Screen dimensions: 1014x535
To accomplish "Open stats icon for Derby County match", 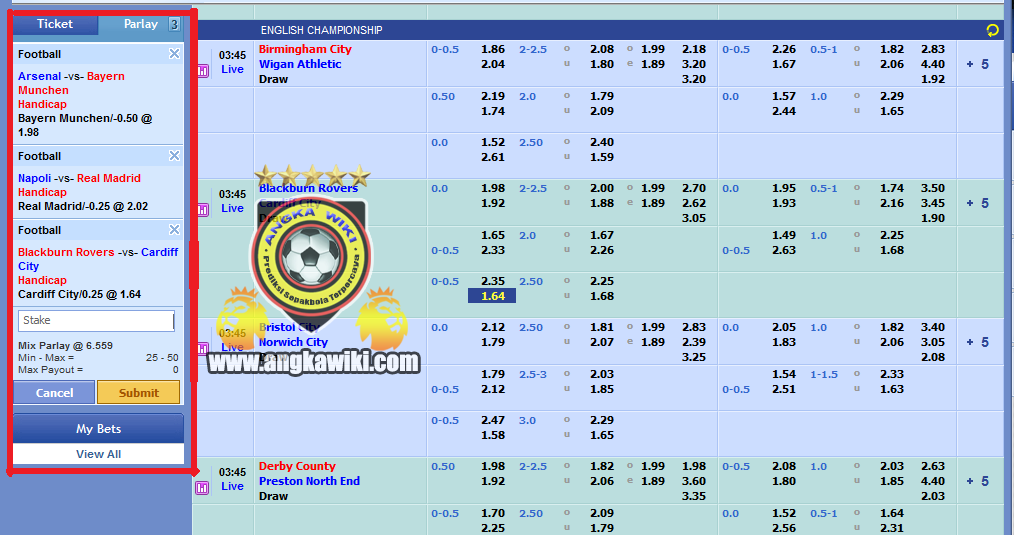I will pyautogui.click(x=202, y=488).
